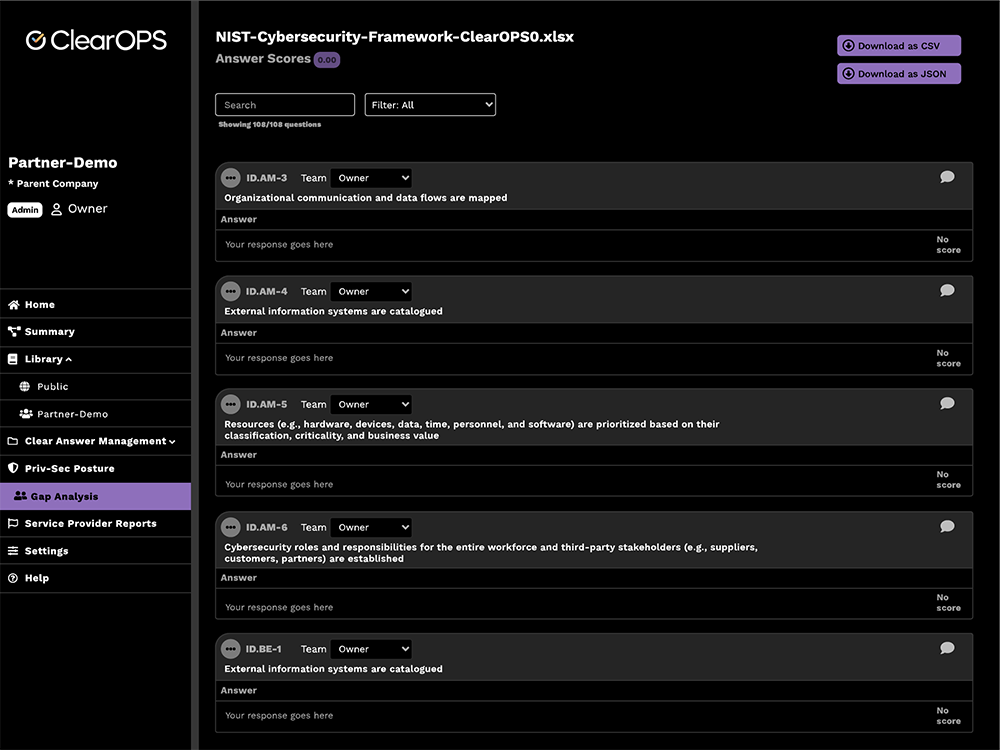Screen dimensions: 1000x750
Task: Open Settings using the gear icon
Action: pyautogui.click(x=11, y=550)
